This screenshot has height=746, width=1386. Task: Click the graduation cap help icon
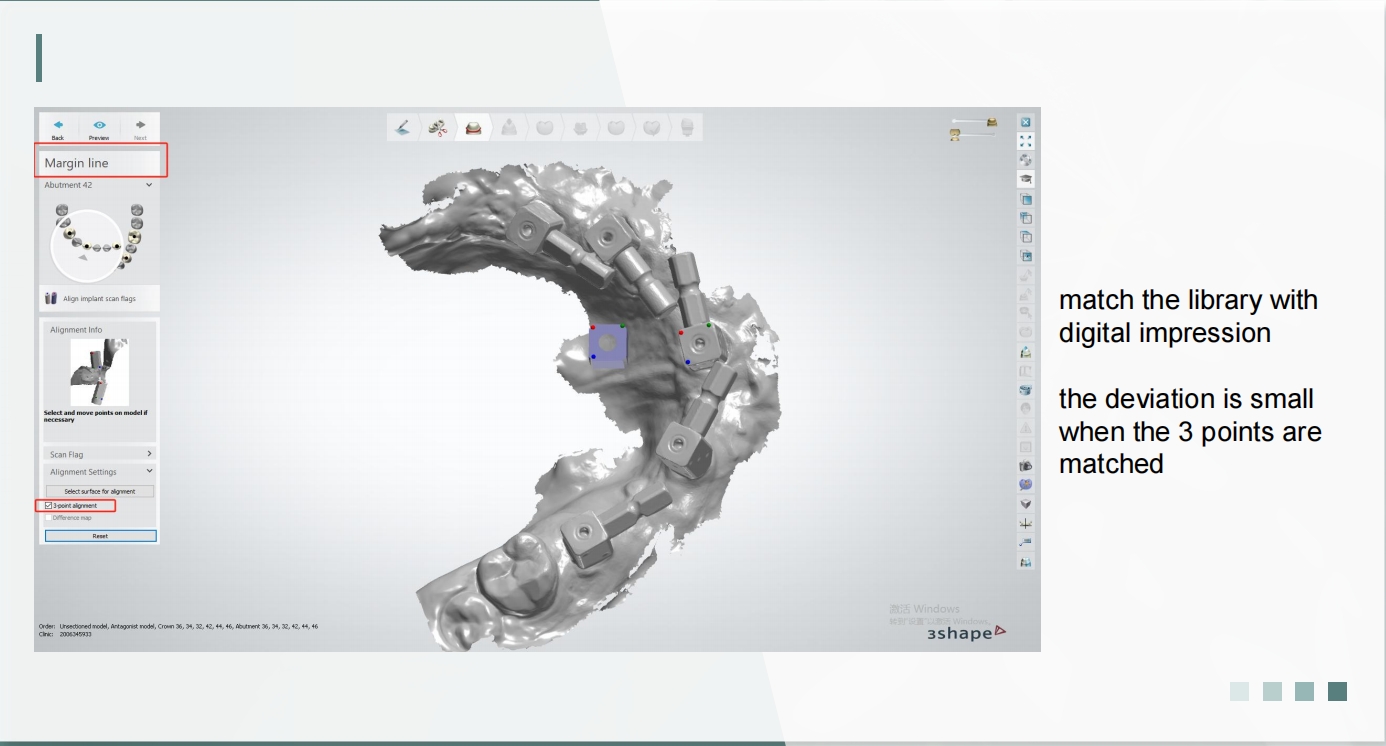[1025, 179]
